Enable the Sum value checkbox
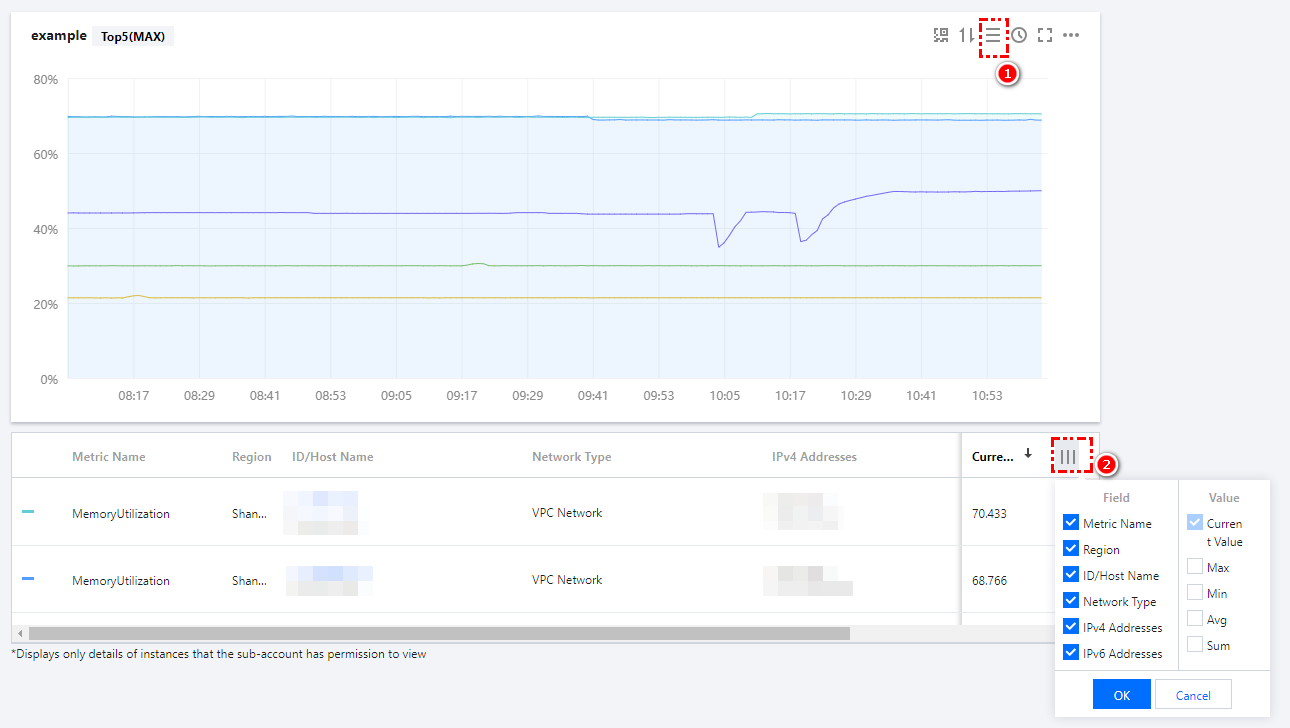The width and height of the screenshot is (1290, 728). (1195, 644)
